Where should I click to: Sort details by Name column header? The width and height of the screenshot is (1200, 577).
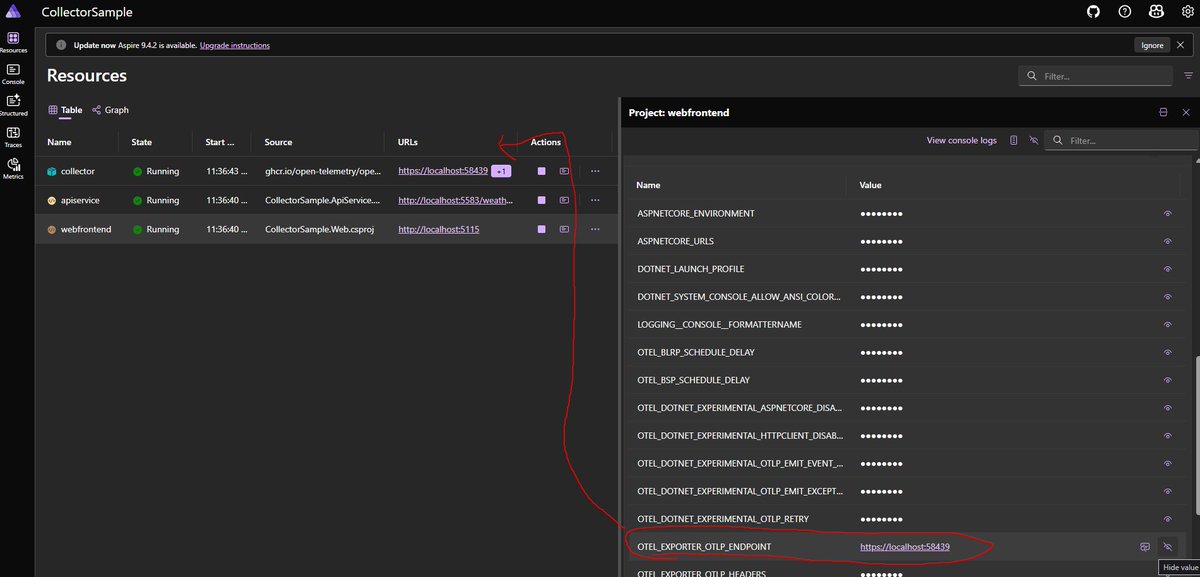pos(649,185)
